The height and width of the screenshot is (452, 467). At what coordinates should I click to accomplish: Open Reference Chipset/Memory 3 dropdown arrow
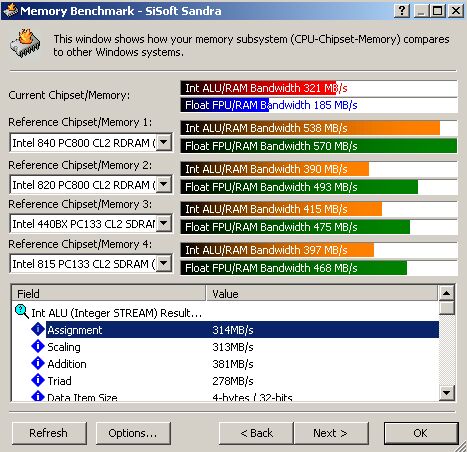click(x=164, y=224)
